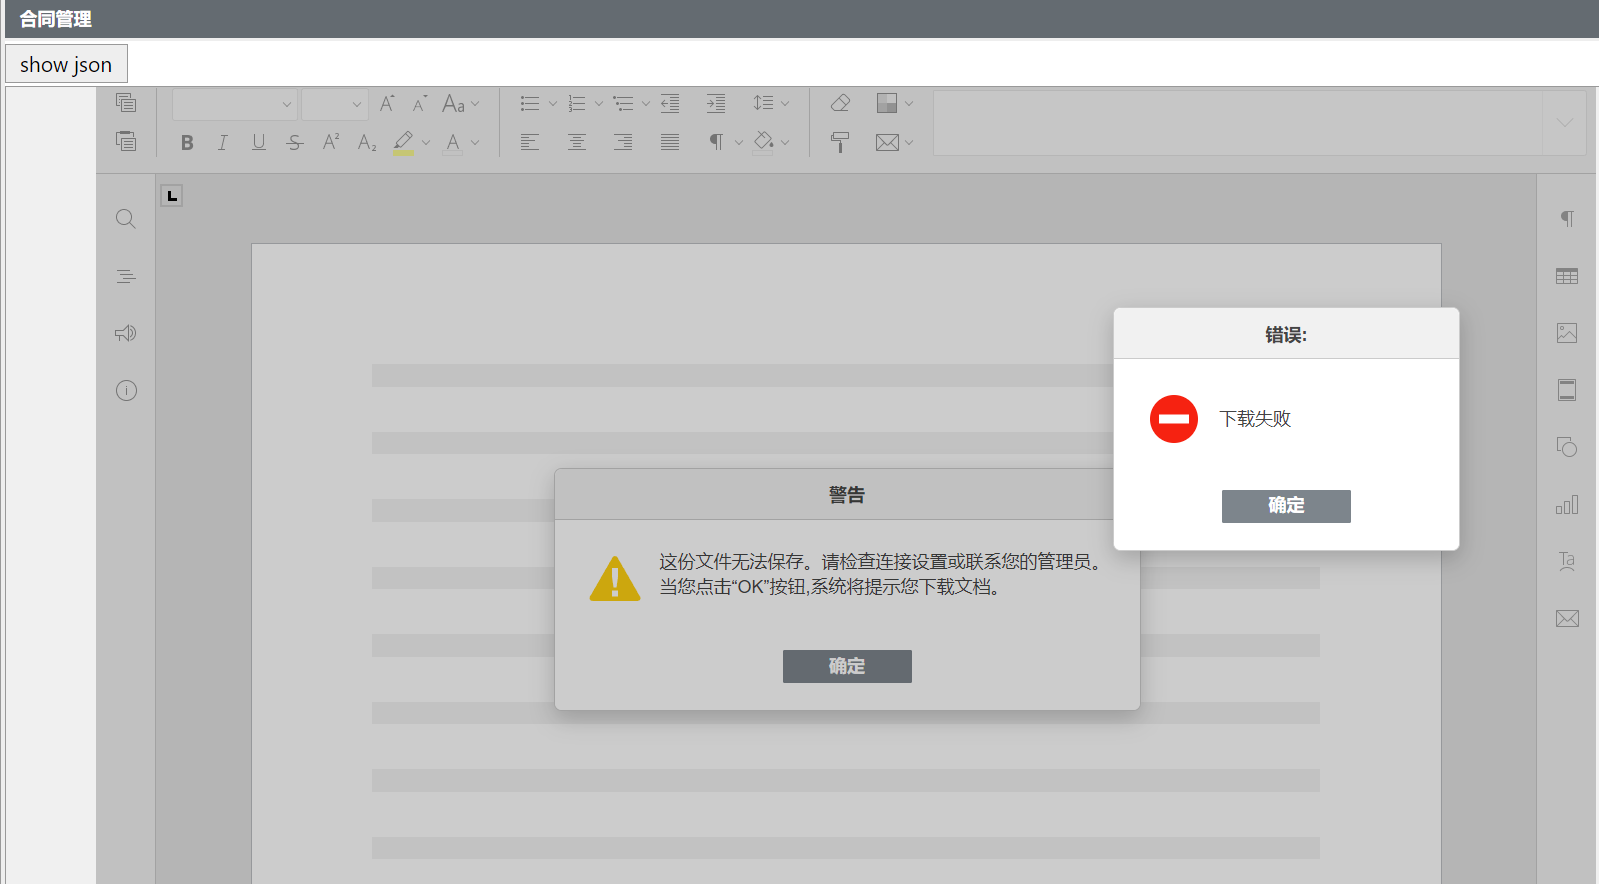Open the mail merge envelope dropdown
This screenshot has height=884, width=1599.
(895, 142)
